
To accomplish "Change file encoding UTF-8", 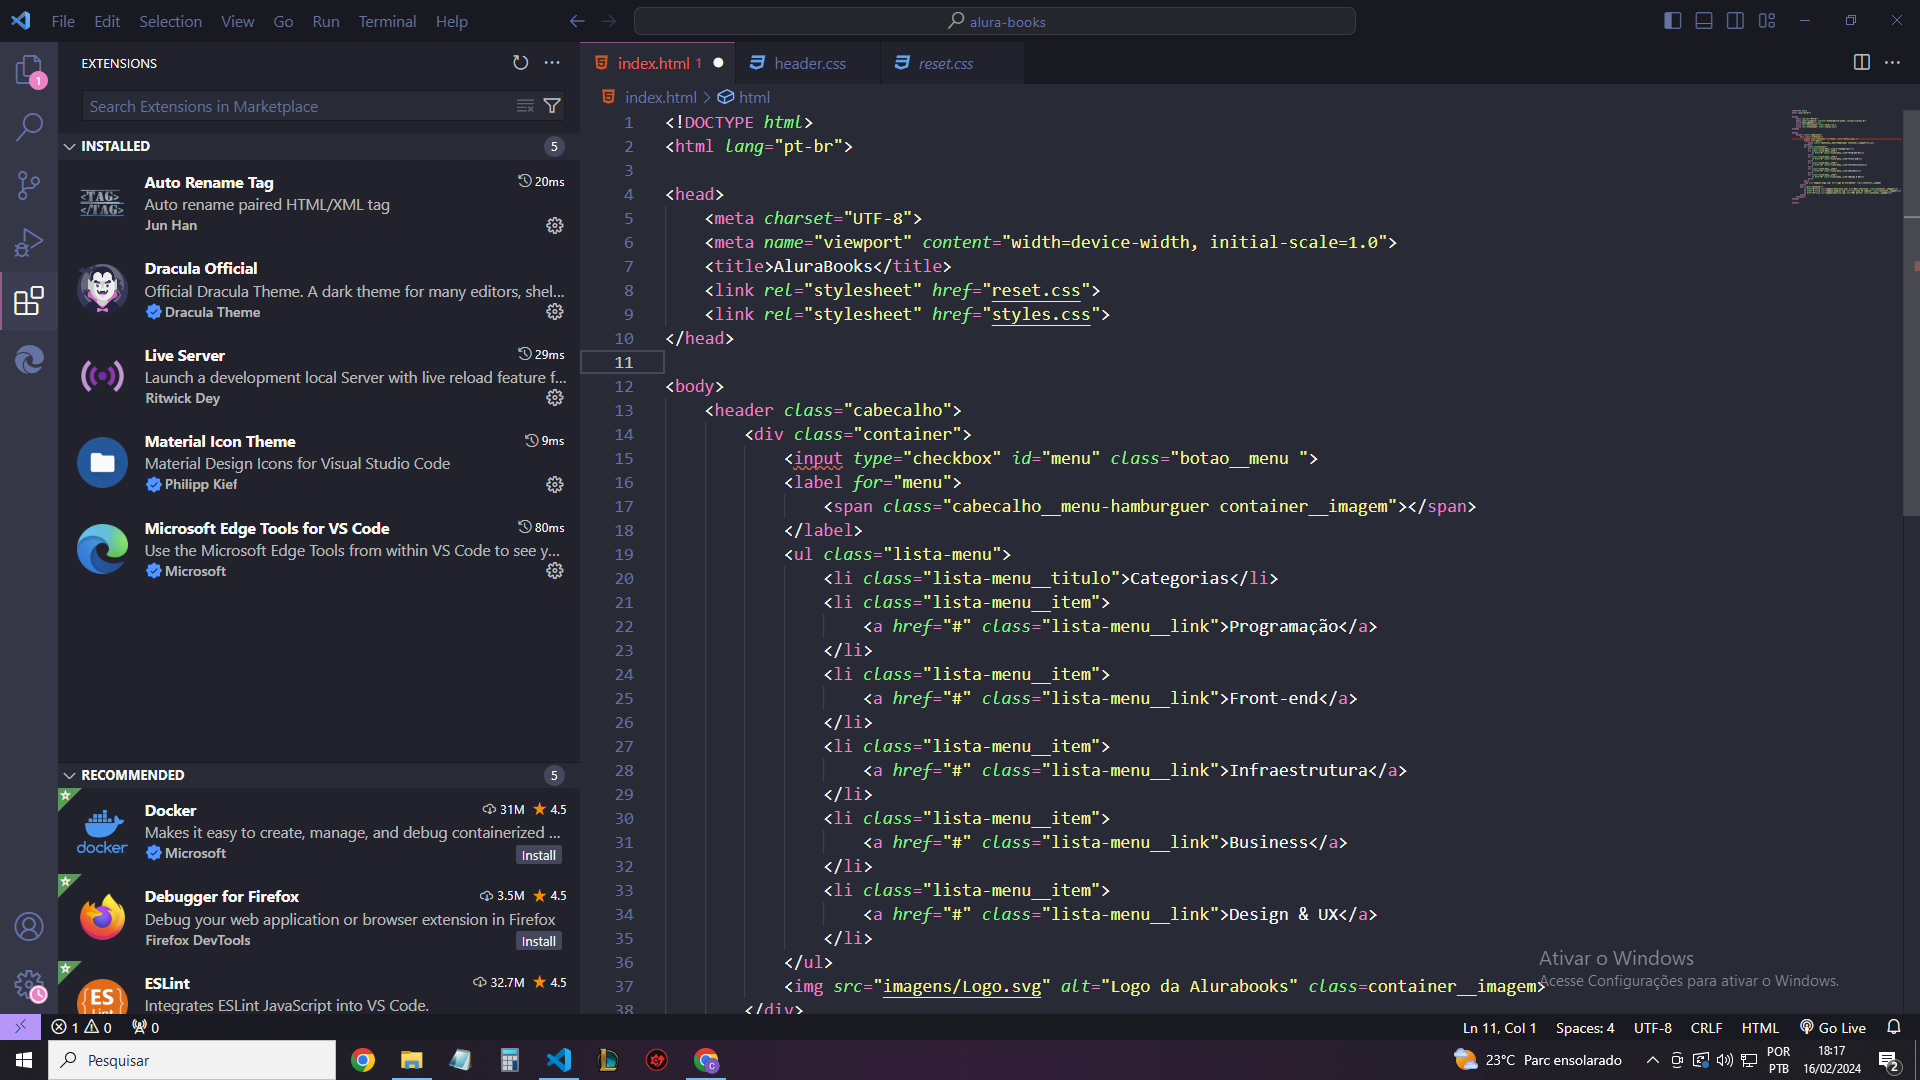I will click(x=1653, y=1028).
